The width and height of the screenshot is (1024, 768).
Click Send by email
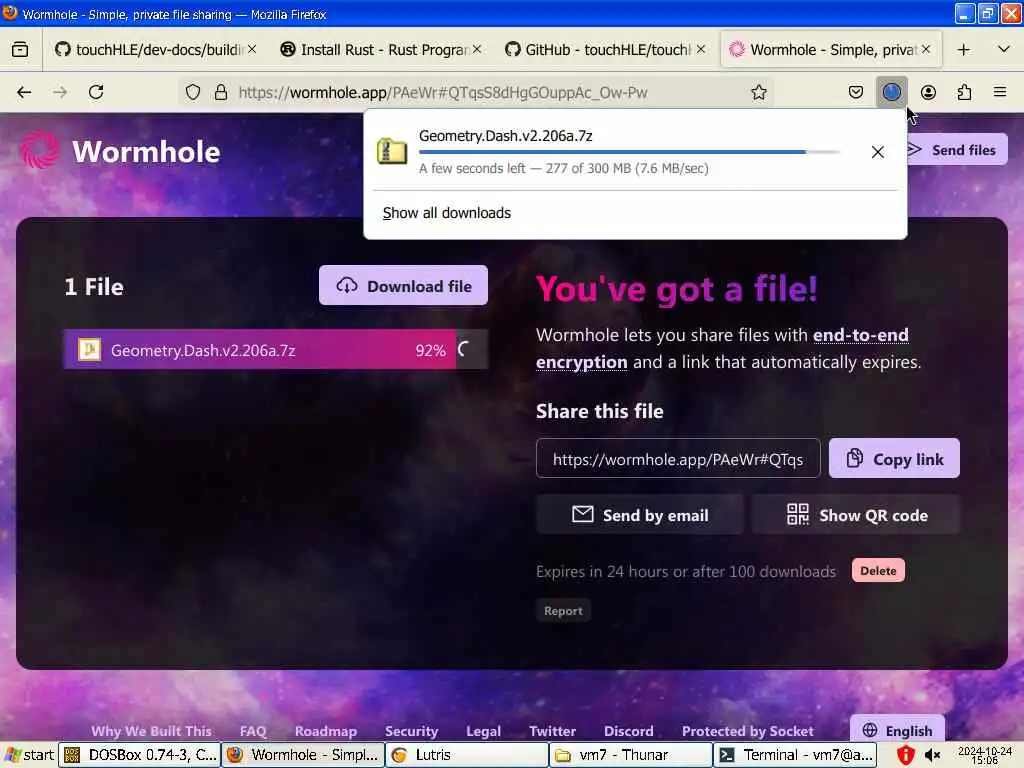point(639,515)
